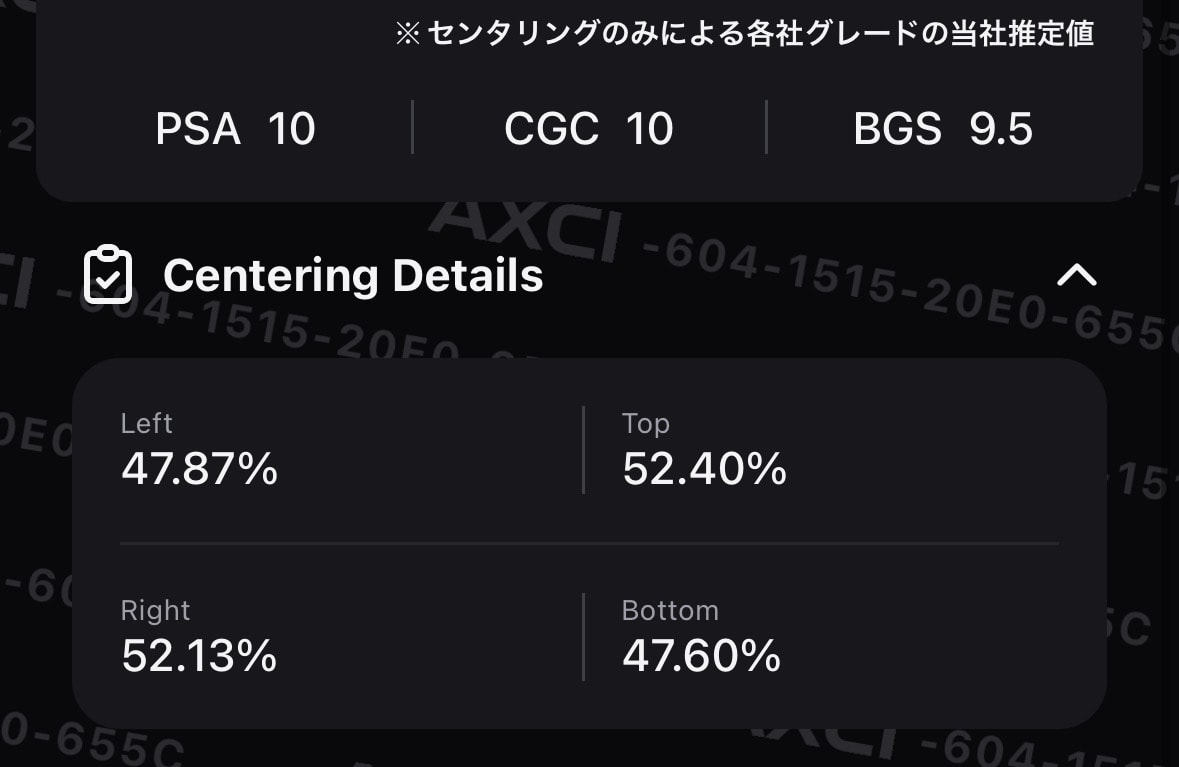
Task: Click the Right centering label
Action: click(156, 611)
